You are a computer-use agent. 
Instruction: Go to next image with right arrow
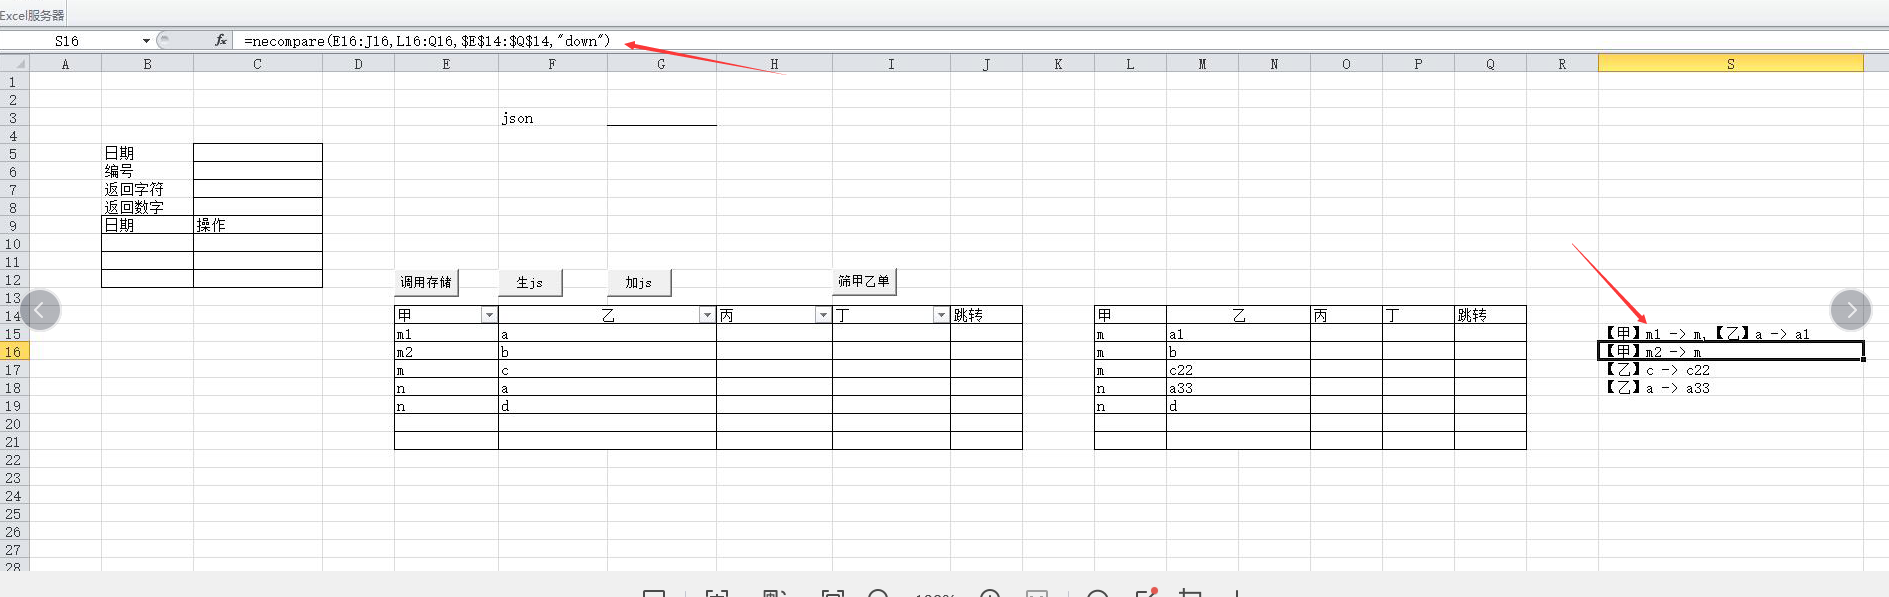(1850, 310)
